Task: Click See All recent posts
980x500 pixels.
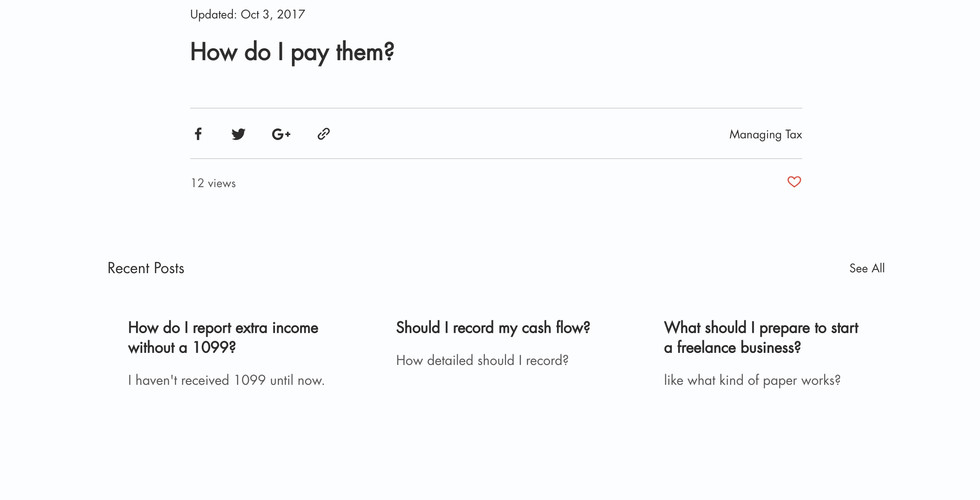Action: pos(866,268)
